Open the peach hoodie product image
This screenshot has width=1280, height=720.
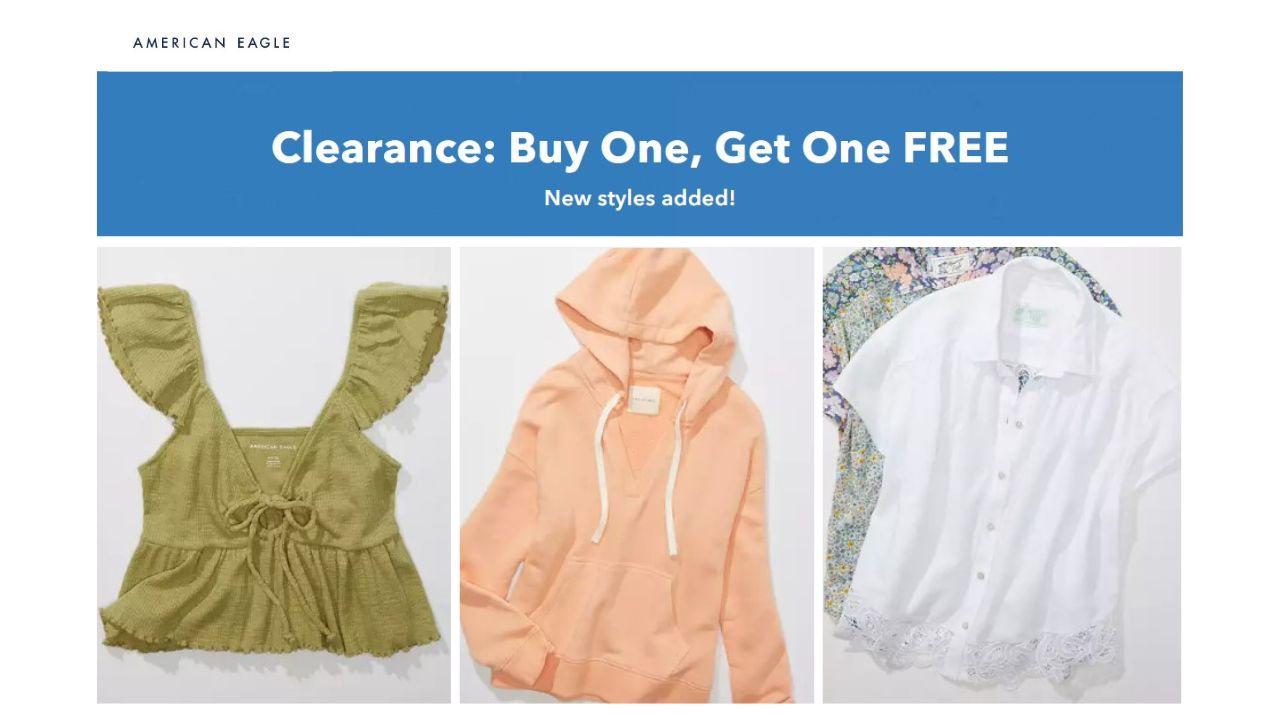[x=637, y=475]
